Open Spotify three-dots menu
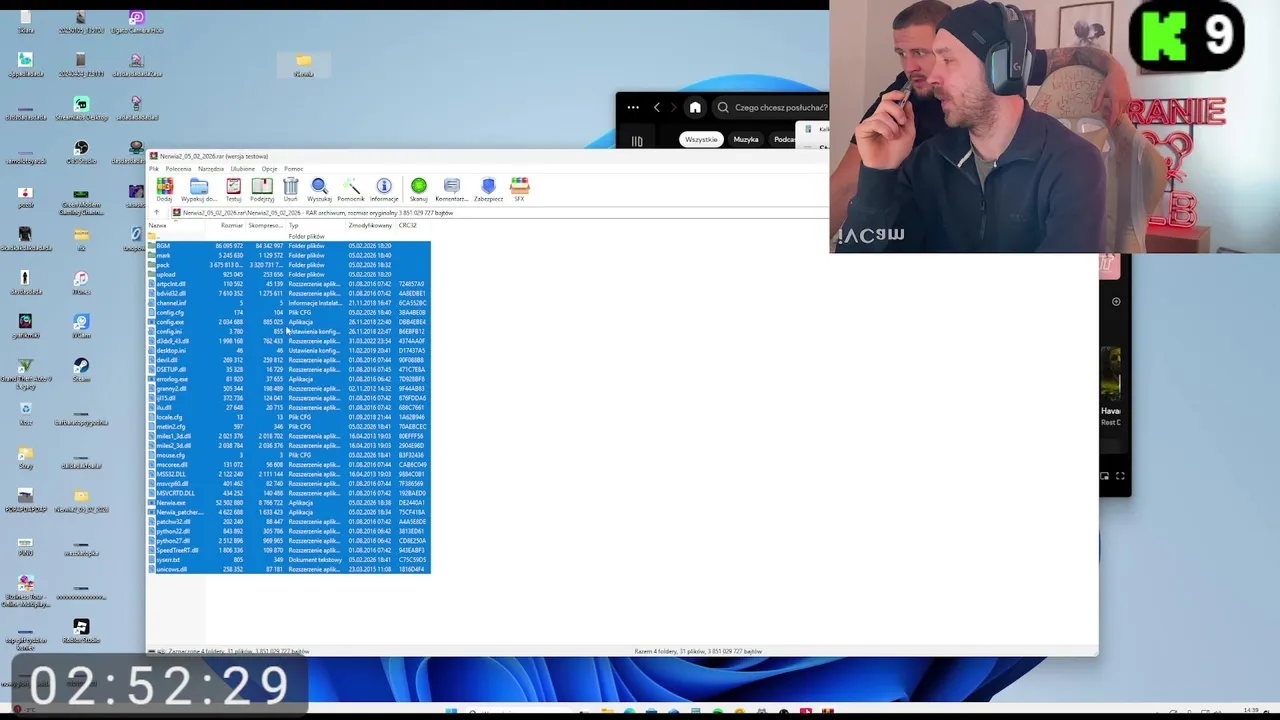The height and width of the screenshot is (720, 1280). [633, 107]
